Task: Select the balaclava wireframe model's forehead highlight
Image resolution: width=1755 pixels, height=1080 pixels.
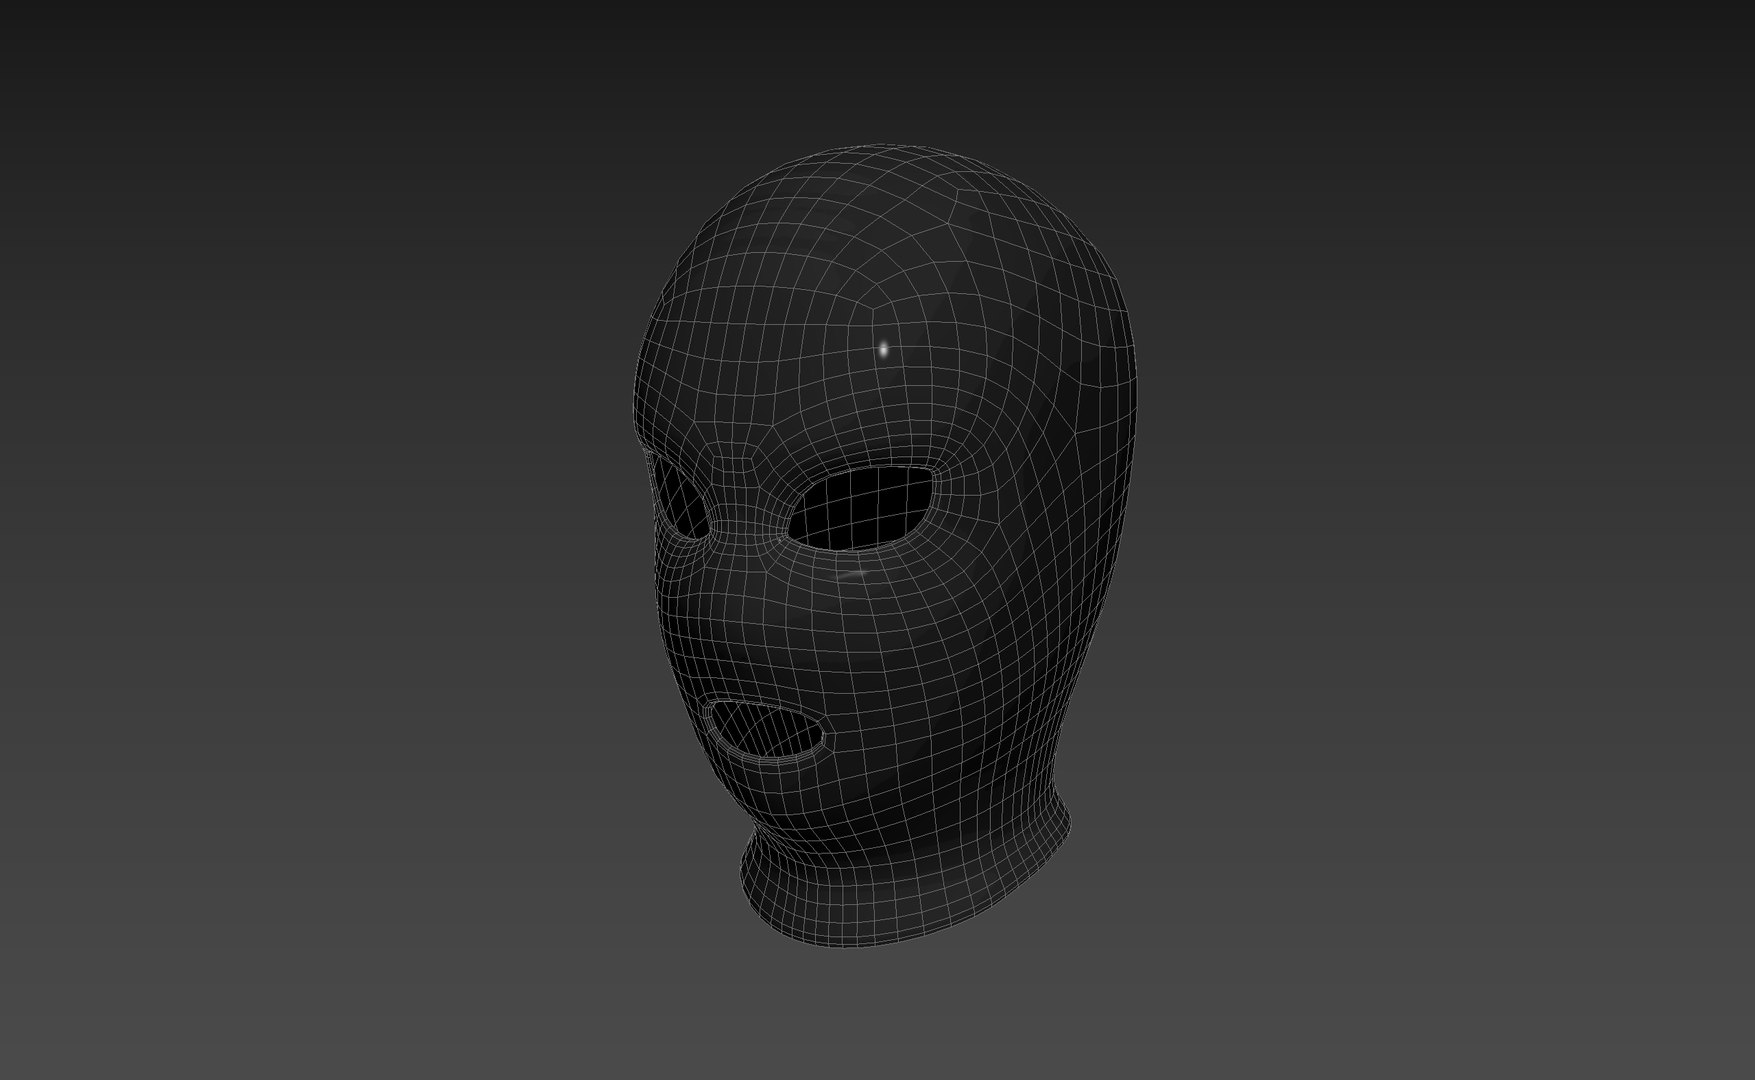Action: pyautogui.click(x=883, y=349)
